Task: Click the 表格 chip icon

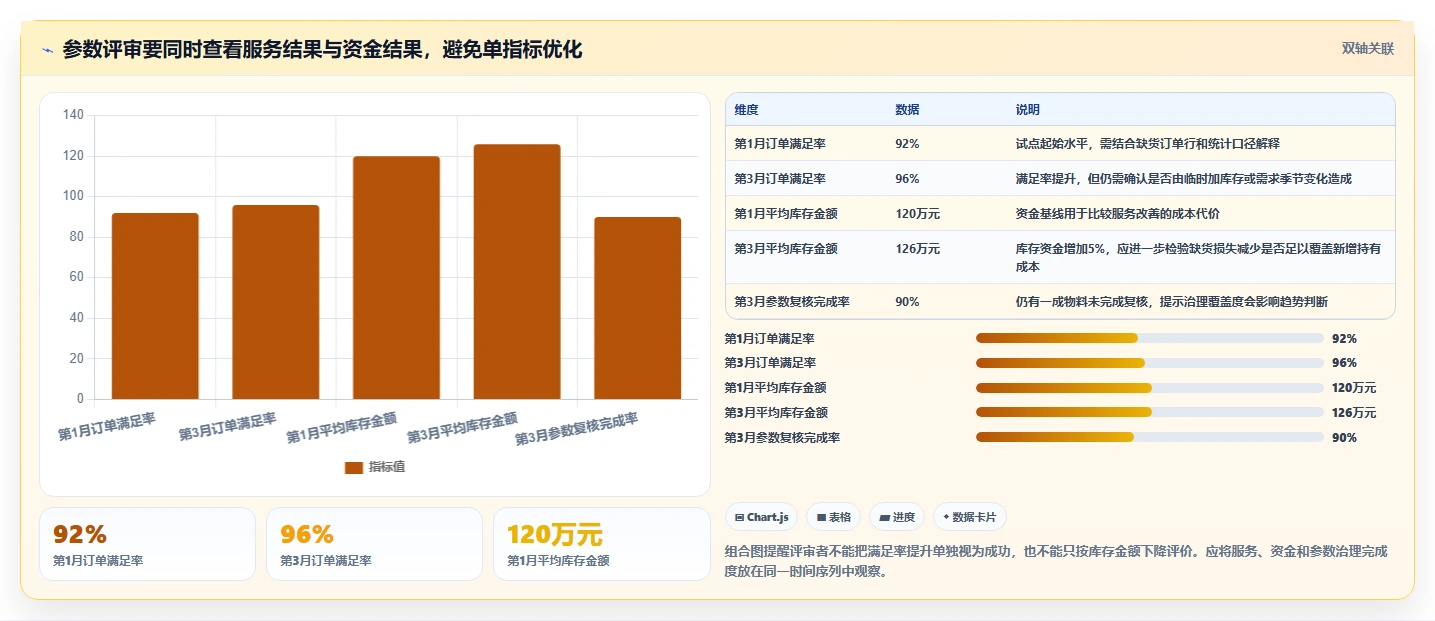Action: (x=821, y=518)
